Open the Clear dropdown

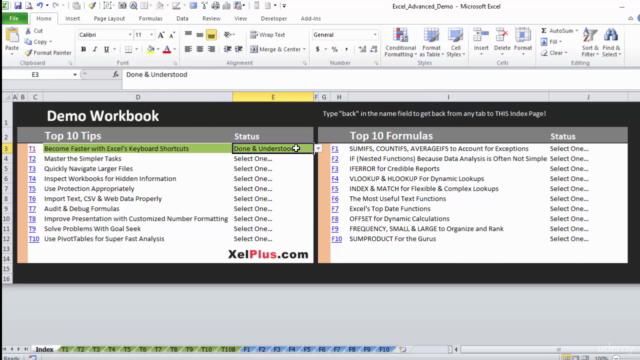click(x=555, y=53)
